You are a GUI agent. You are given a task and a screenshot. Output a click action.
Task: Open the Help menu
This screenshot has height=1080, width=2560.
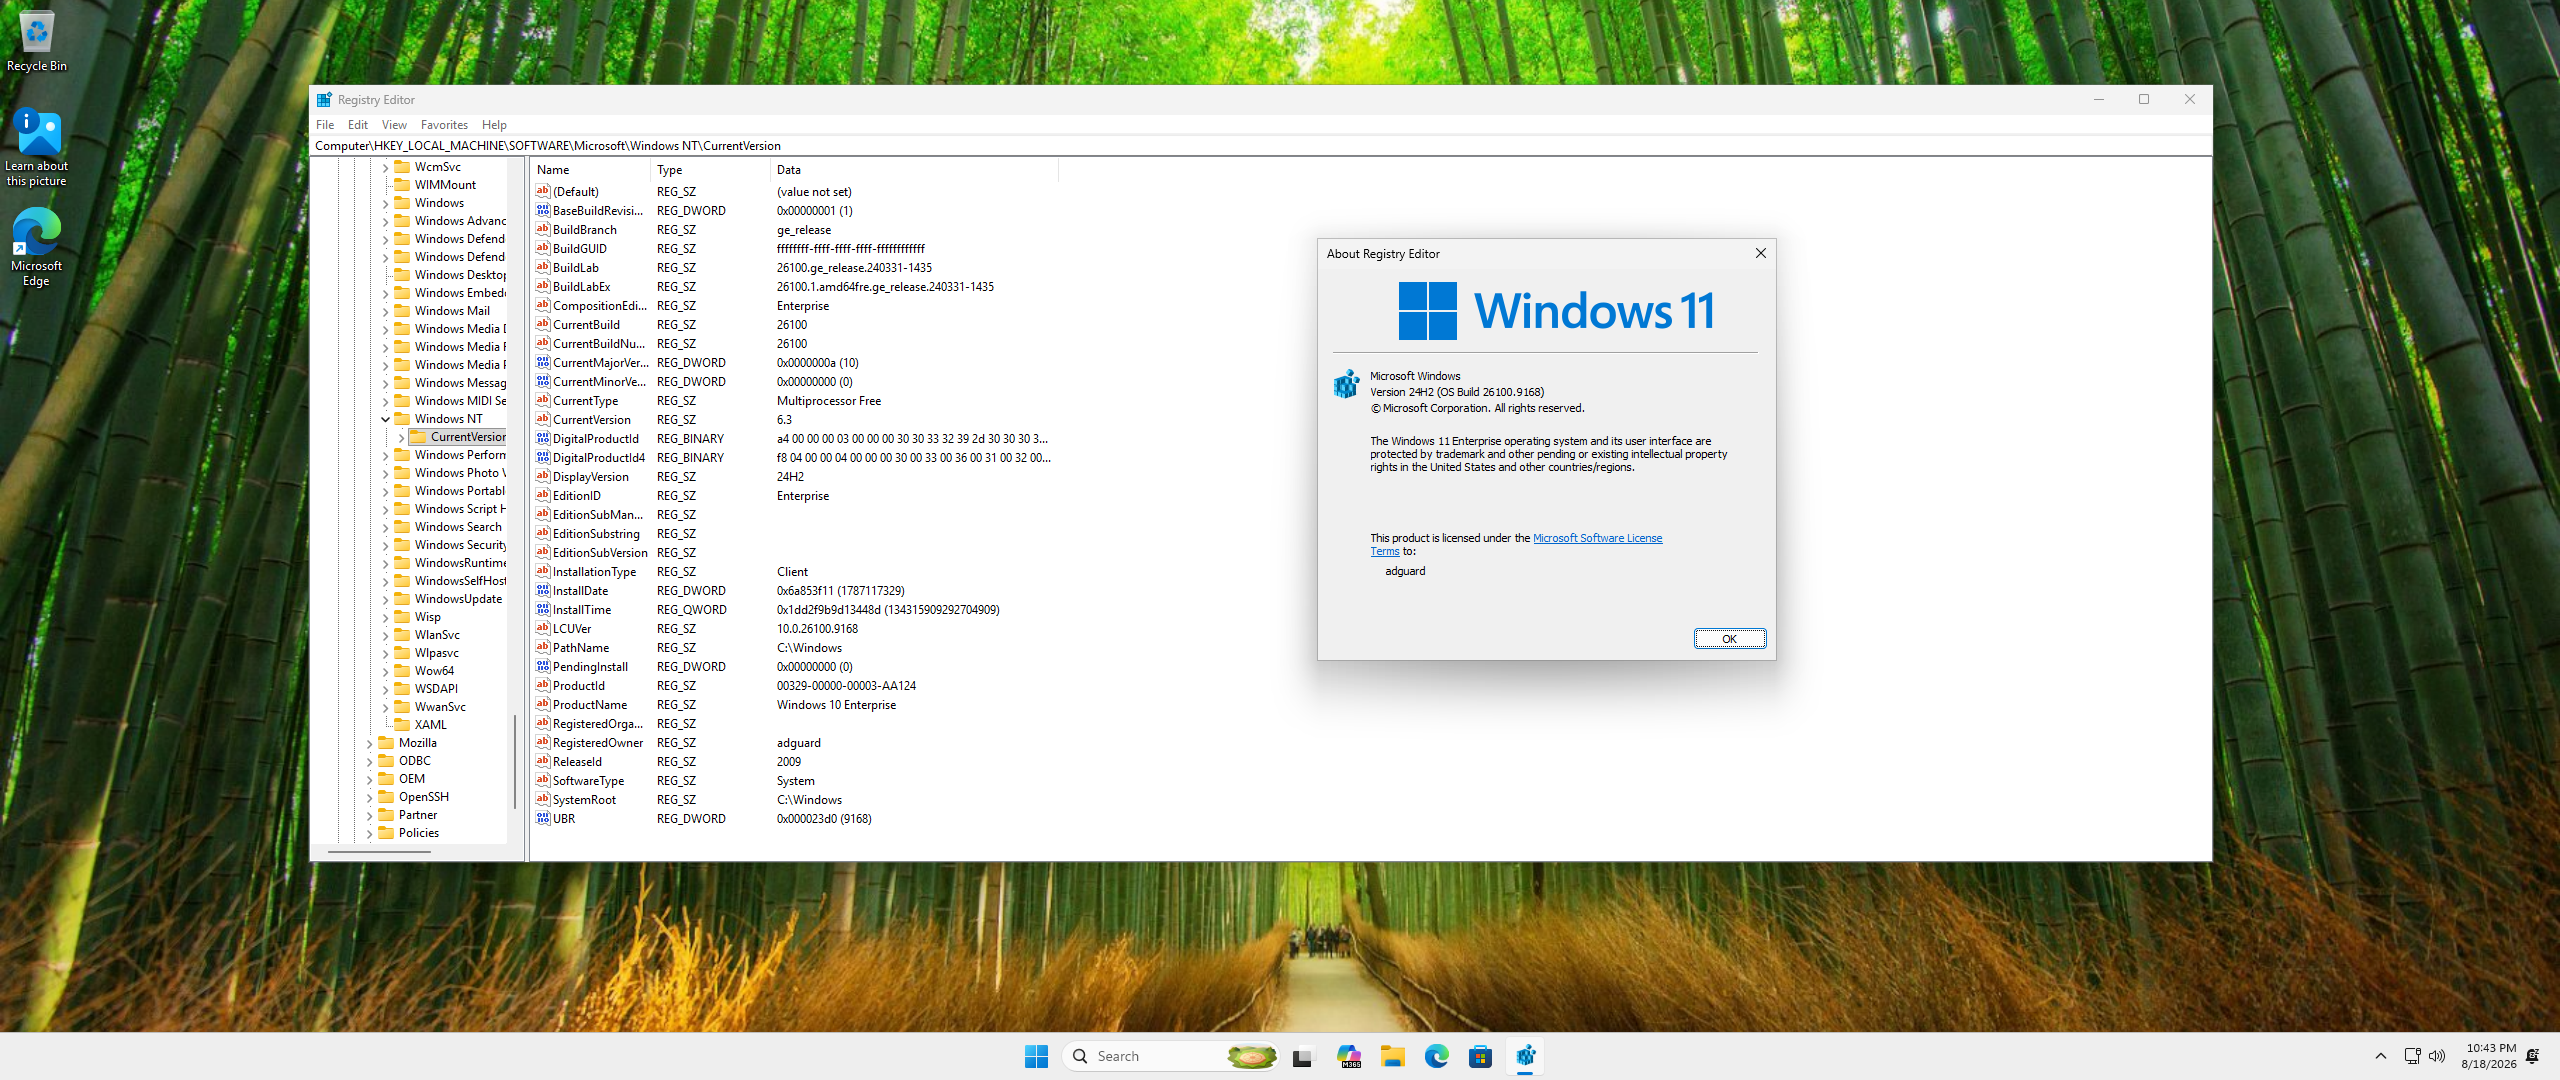point(494,125)
